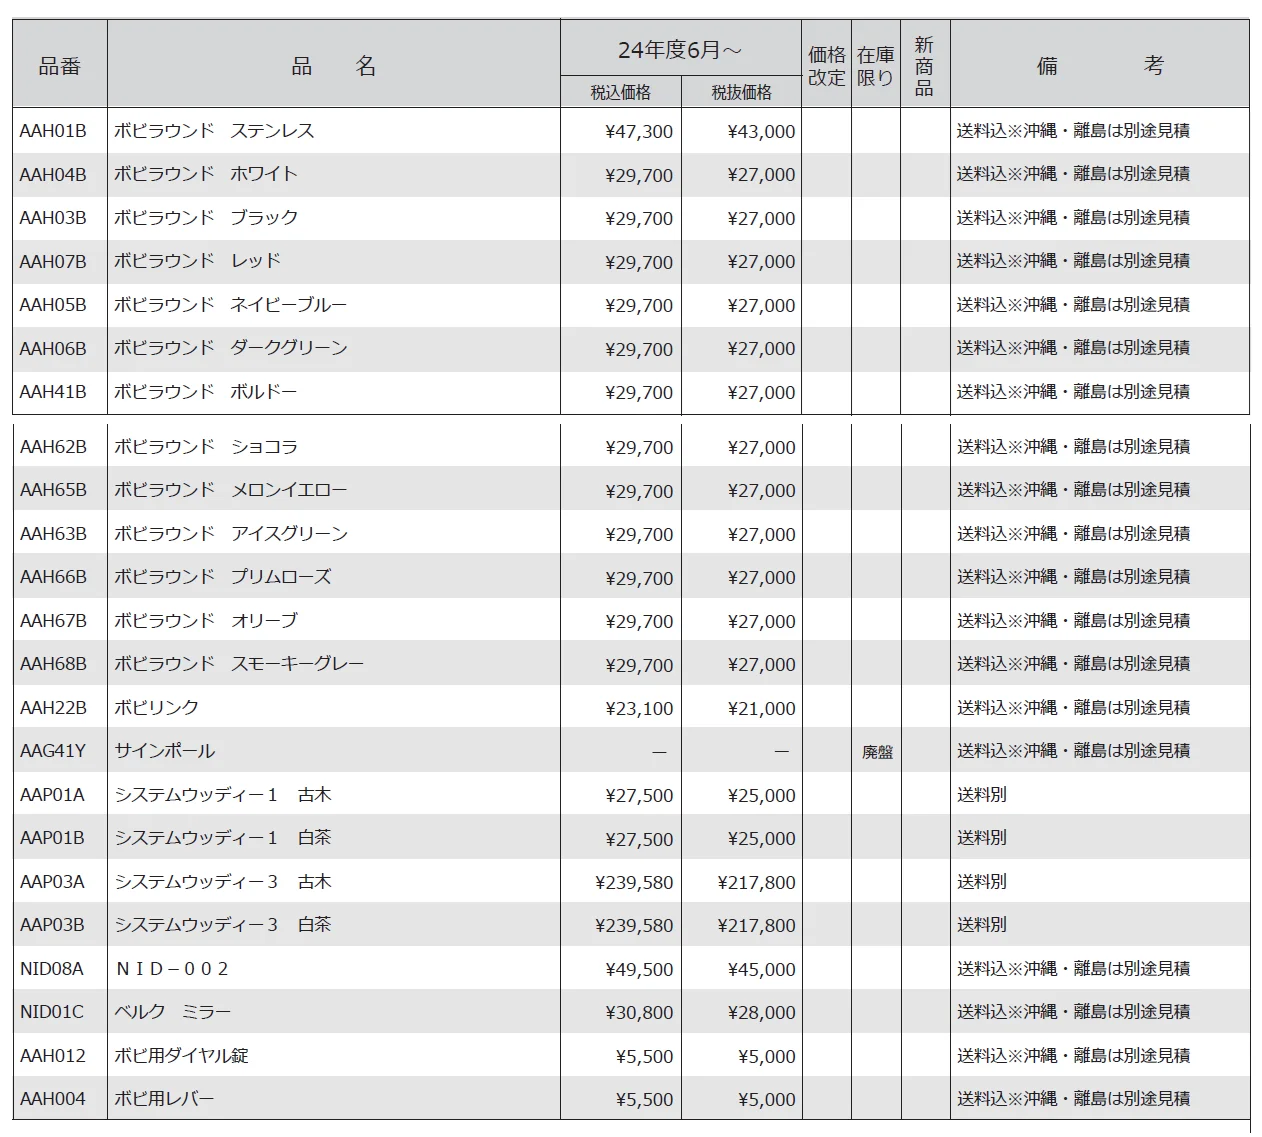
Task: Select product code AAH41B
Action: tap(53, 392)
